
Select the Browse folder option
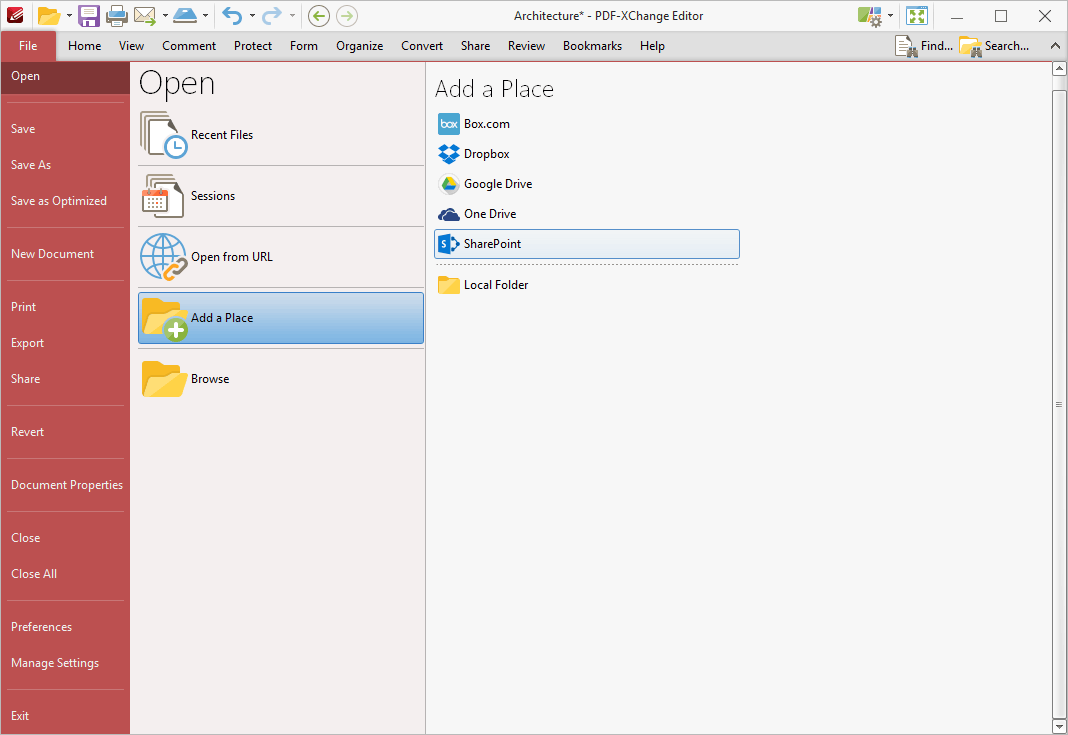pyautogui.click(x=281, y=379)
